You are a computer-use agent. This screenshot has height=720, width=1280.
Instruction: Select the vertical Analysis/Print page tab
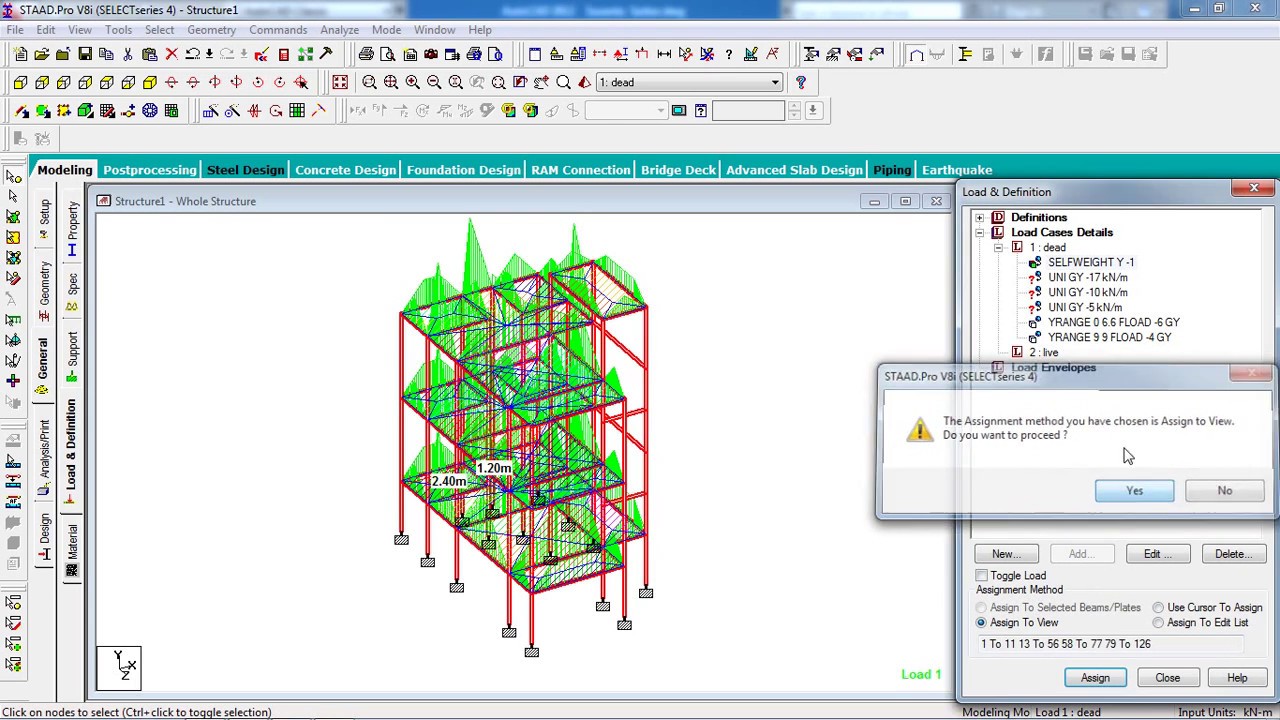click(x=43, y=458)
